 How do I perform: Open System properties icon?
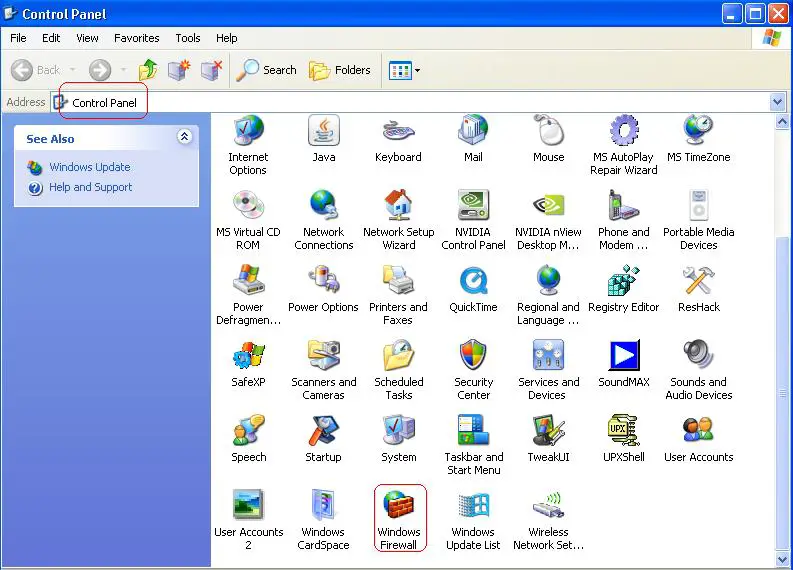(x=399, y=439)
